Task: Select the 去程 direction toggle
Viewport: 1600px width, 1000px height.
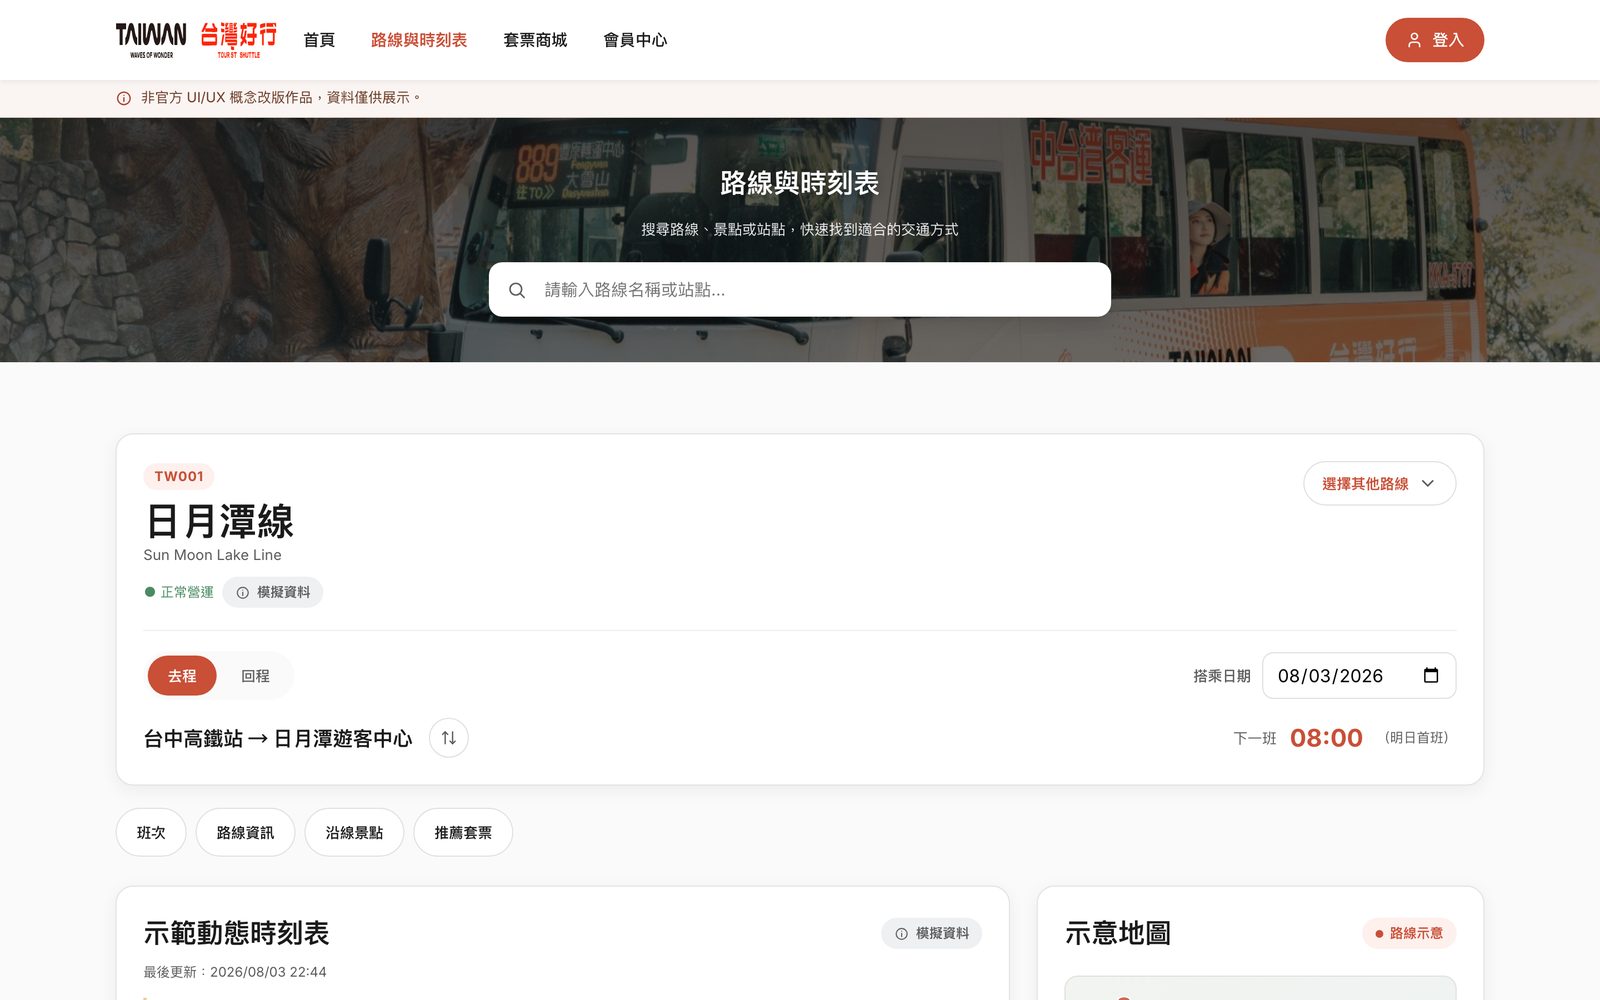Action: point(182,676)
